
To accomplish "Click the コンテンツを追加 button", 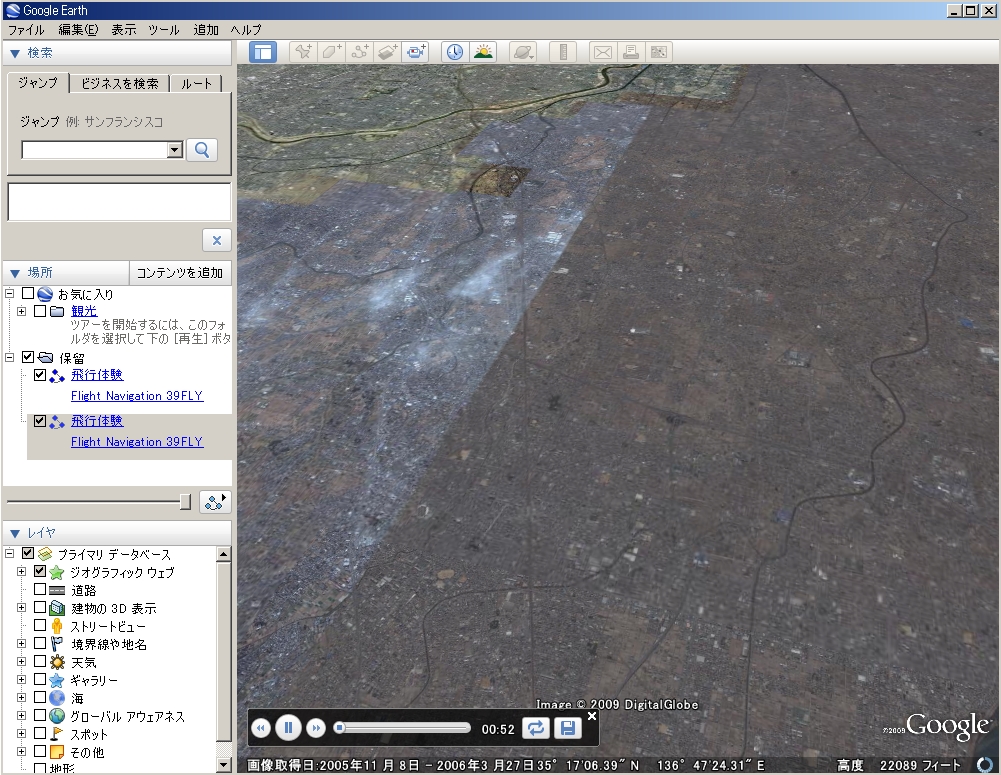I will 179,273.
